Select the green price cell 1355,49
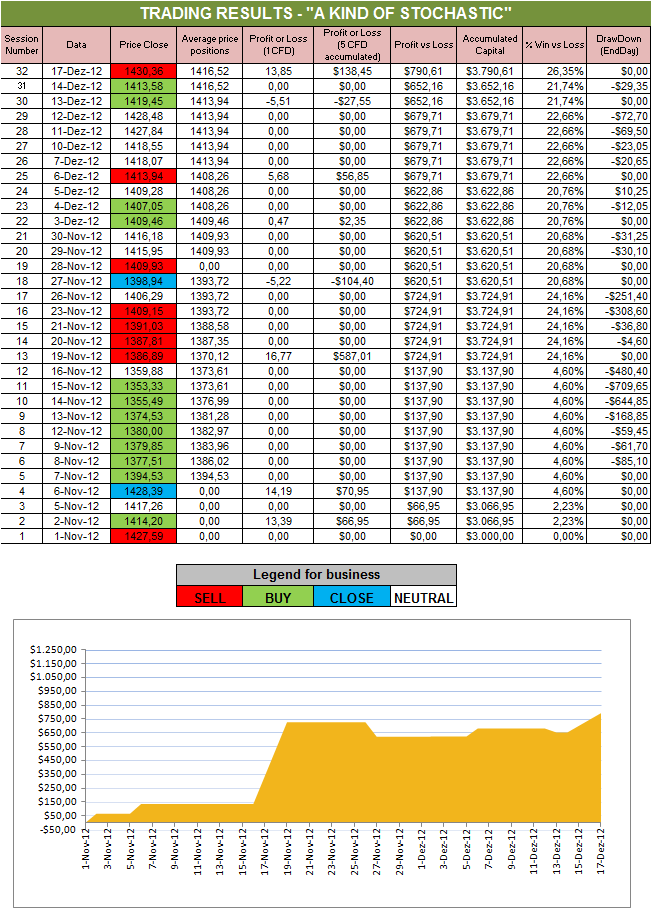 143,401
